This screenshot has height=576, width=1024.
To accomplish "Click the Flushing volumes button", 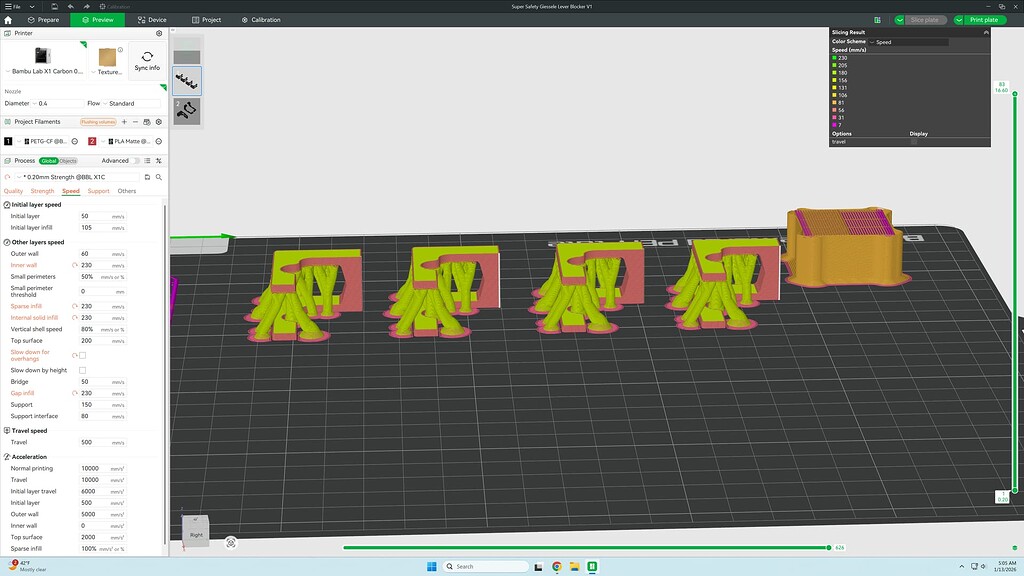I will point(98,122).
